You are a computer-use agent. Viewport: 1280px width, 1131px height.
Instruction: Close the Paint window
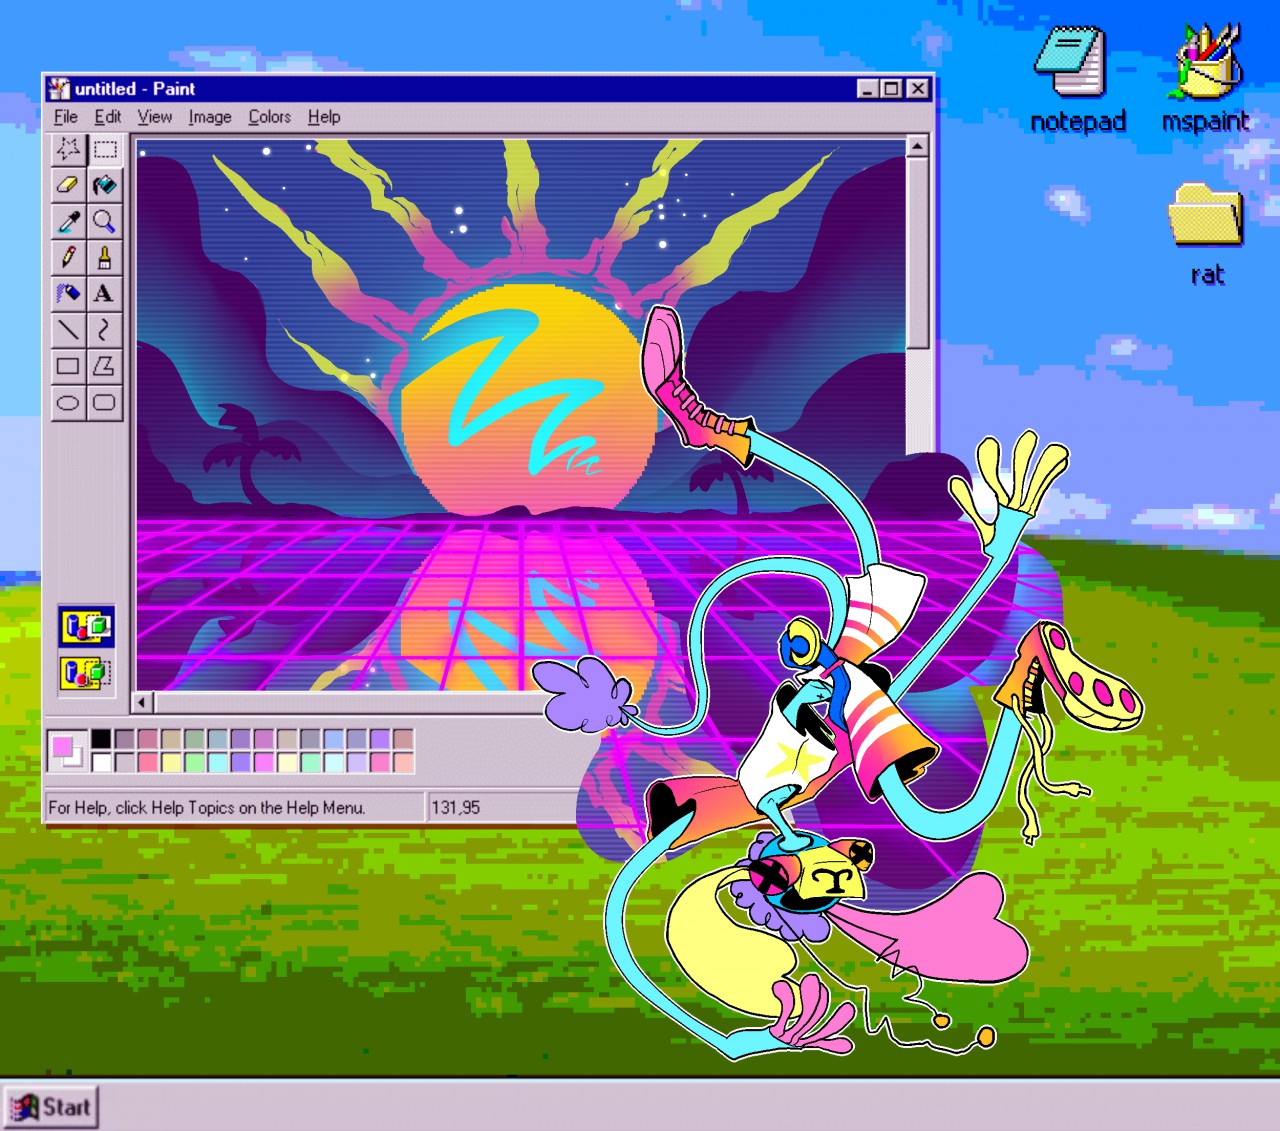click(917, 89)
